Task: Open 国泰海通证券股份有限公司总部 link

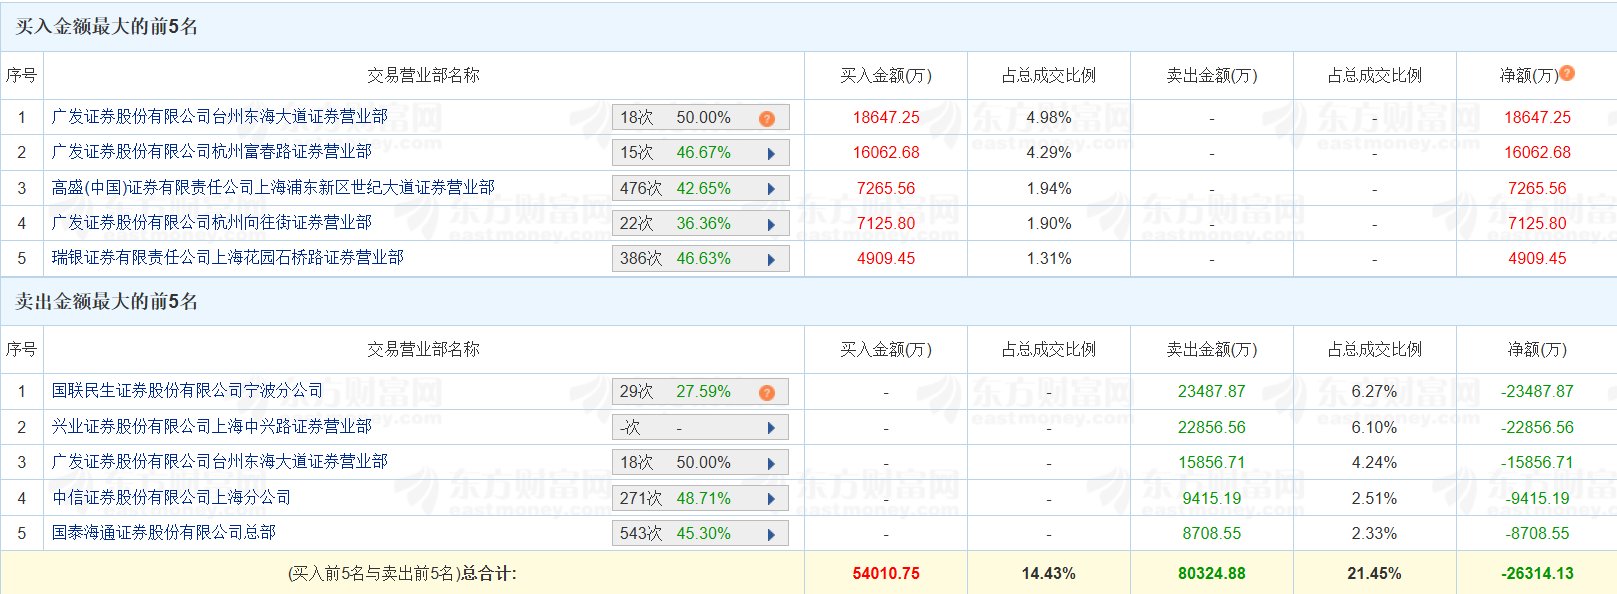Action: pos(163,533)
